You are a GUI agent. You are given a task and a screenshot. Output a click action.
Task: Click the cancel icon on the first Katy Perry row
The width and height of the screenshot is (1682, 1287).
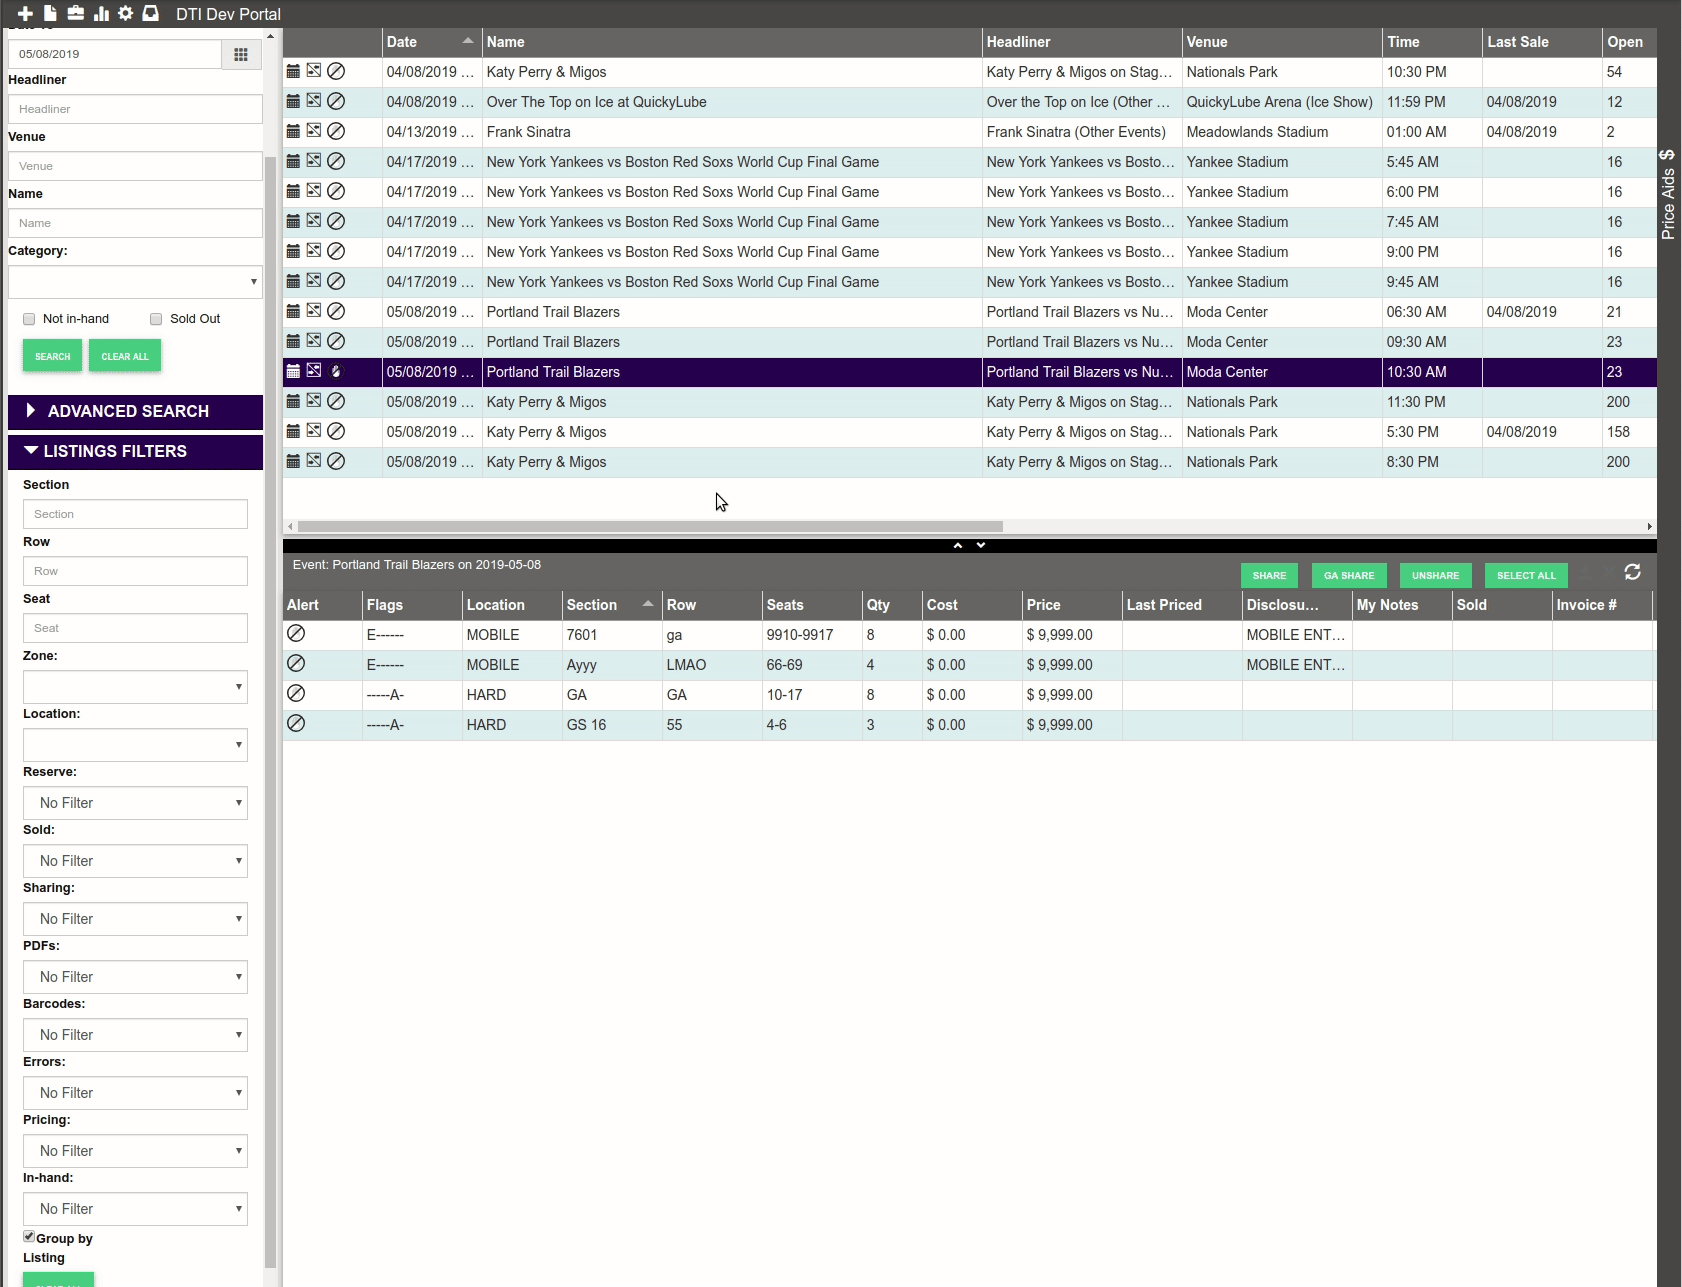(x=336, y=71)
